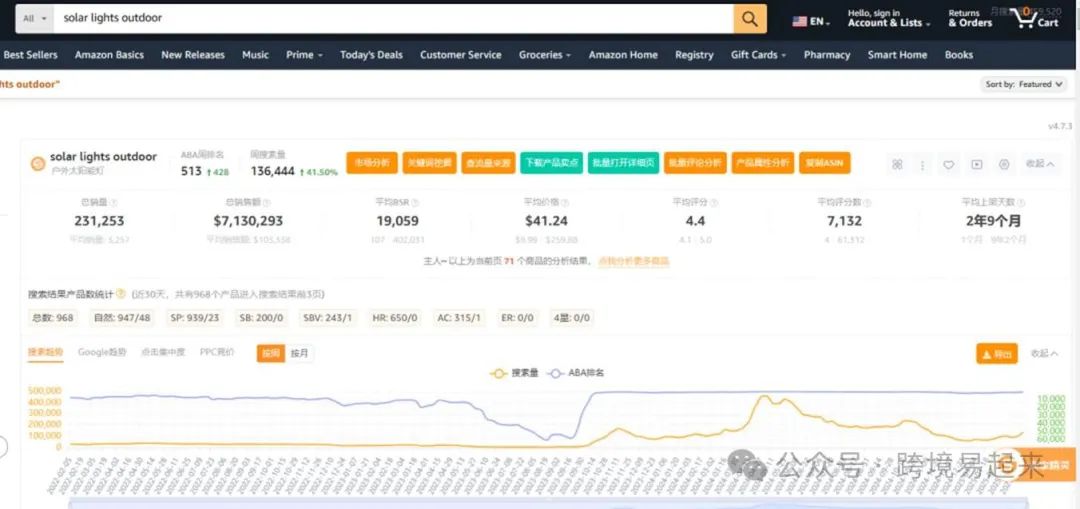Open the All departments search dropdown

(x=35, y=19)
